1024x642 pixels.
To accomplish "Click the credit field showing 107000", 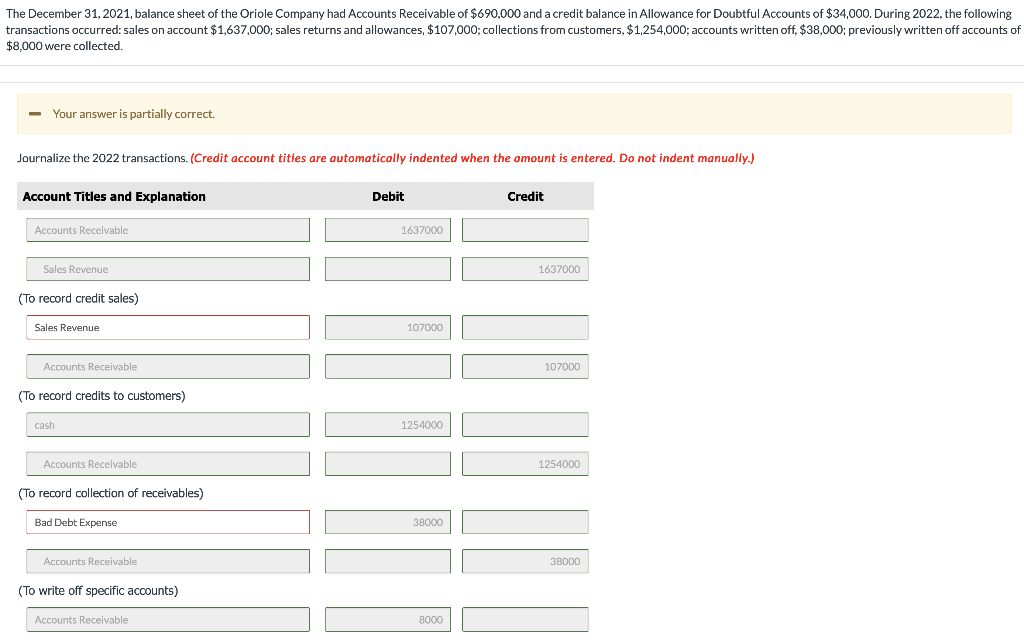I will 525,366.
